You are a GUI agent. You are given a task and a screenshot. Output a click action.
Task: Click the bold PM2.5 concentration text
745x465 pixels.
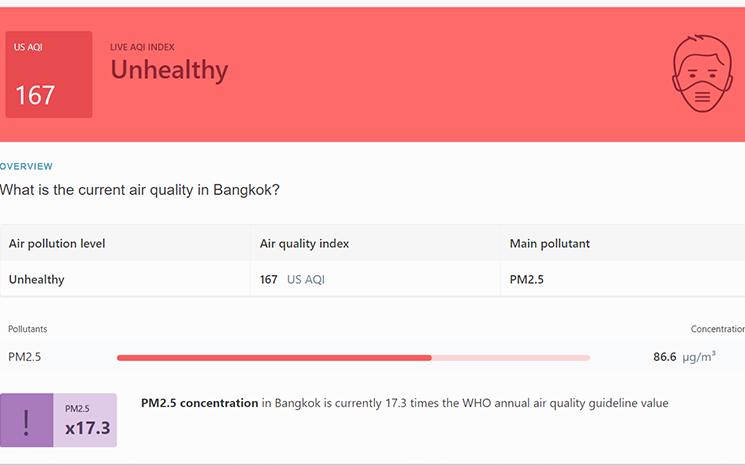click(x=200, y=403)
